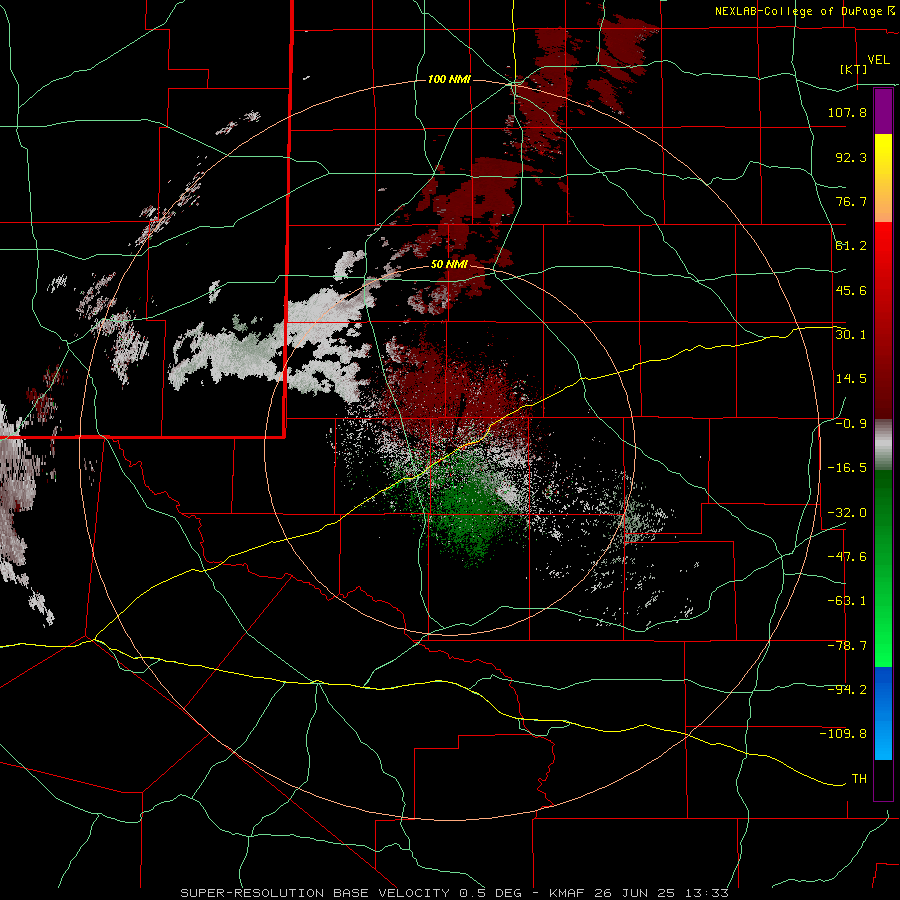Click the 61.2 velocity scale value
Screen dimensions: 900x900
point(851,246)
